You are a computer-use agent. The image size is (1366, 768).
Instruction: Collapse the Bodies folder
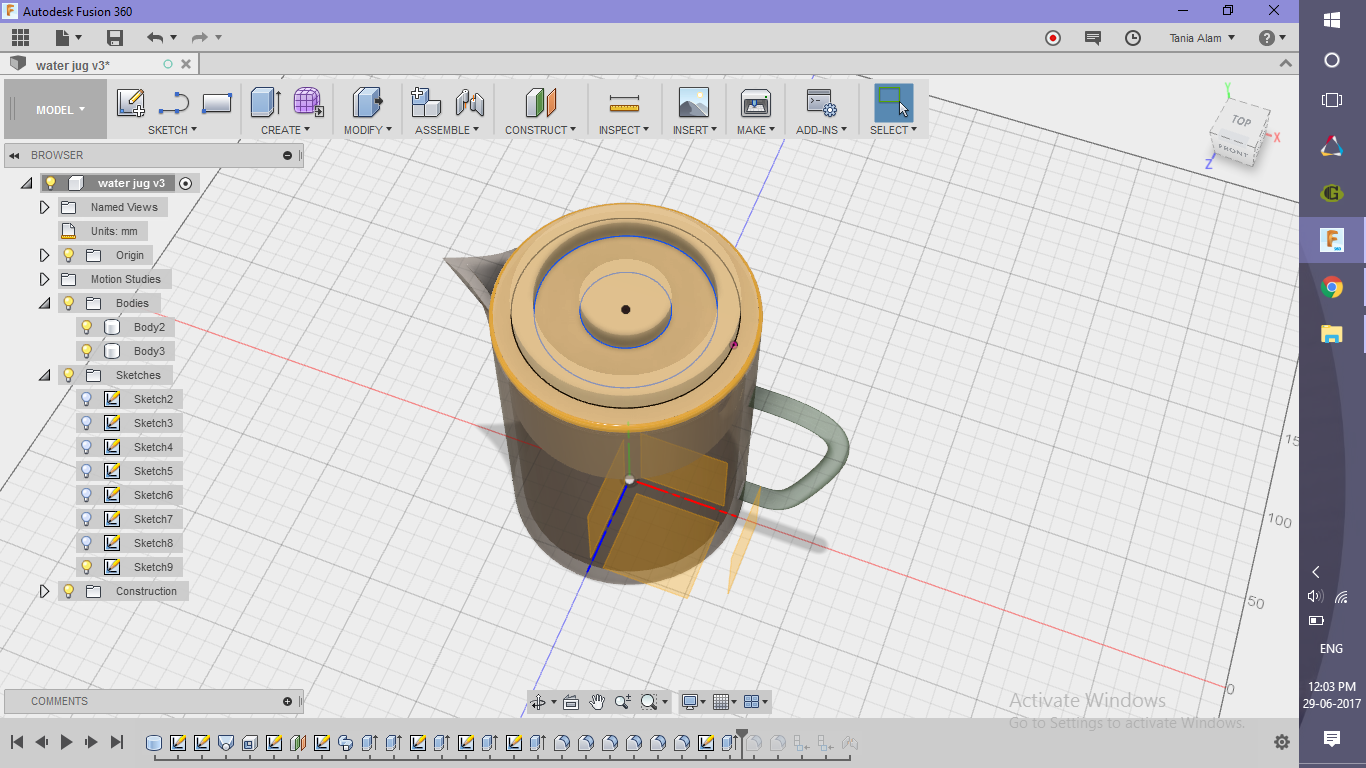[x=44, y=303]
